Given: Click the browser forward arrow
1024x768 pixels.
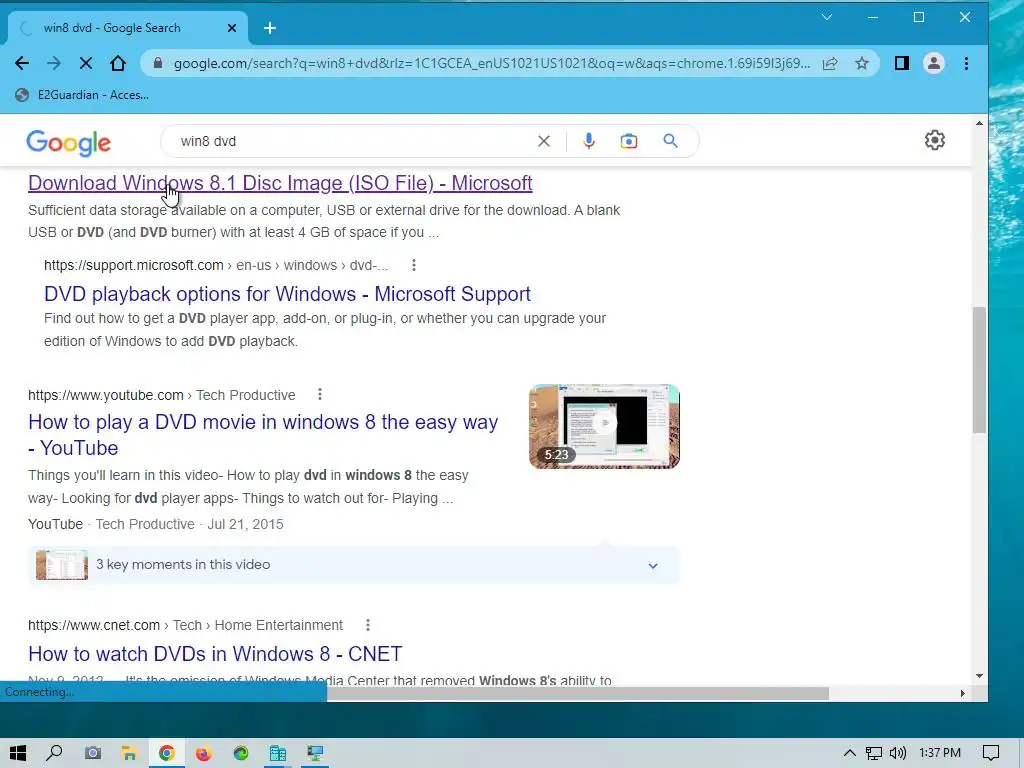Looking at the screenshot, I should (54, 63).
